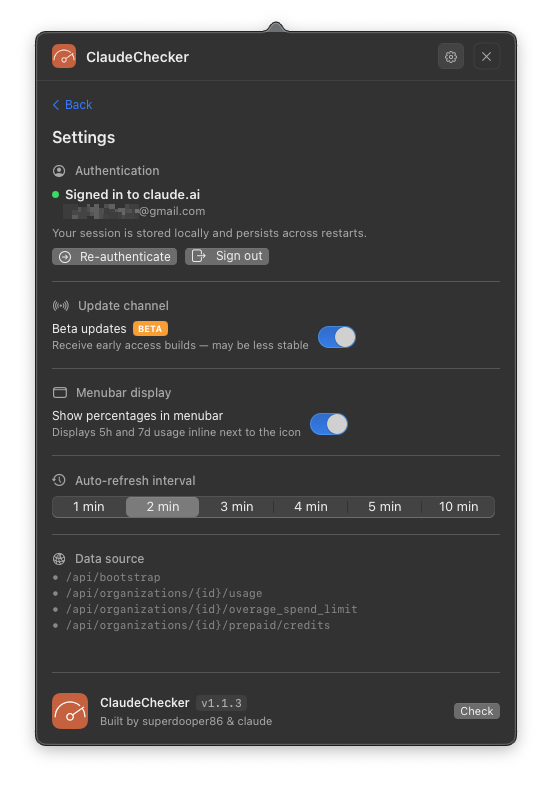Toggle Show percentages in menubar switch
Screen dimensions: 552x785
tap(329, 424)
